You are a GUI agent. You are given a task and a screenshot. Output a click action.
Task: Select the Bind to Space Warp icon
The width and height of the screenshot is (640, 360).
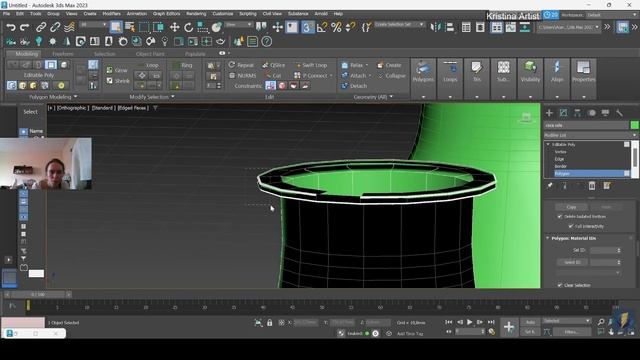[x=69, y=27]
